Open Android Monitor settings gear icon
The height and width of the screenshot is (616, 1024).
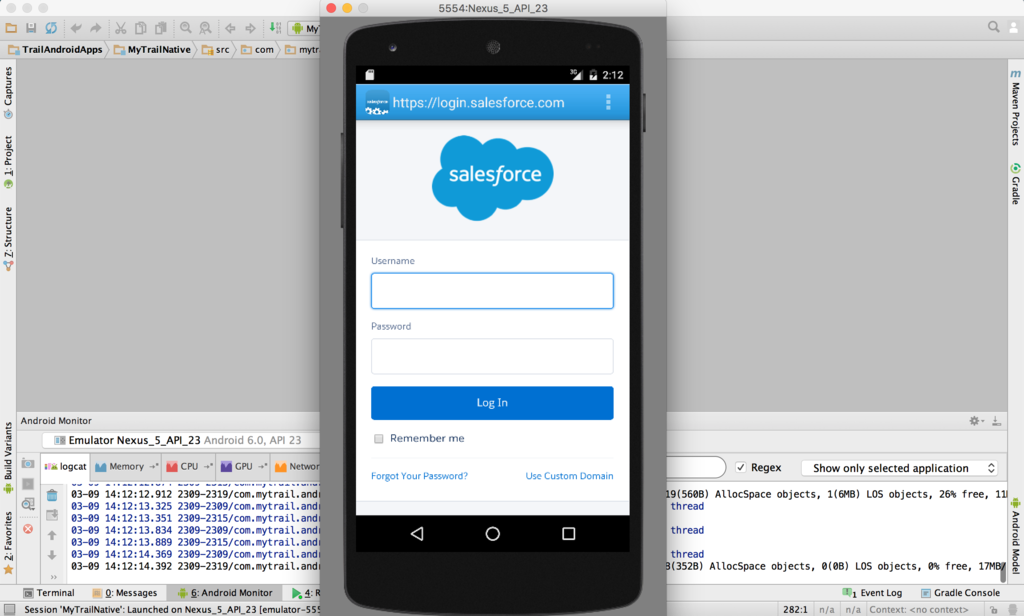click(x=976, y=421)
